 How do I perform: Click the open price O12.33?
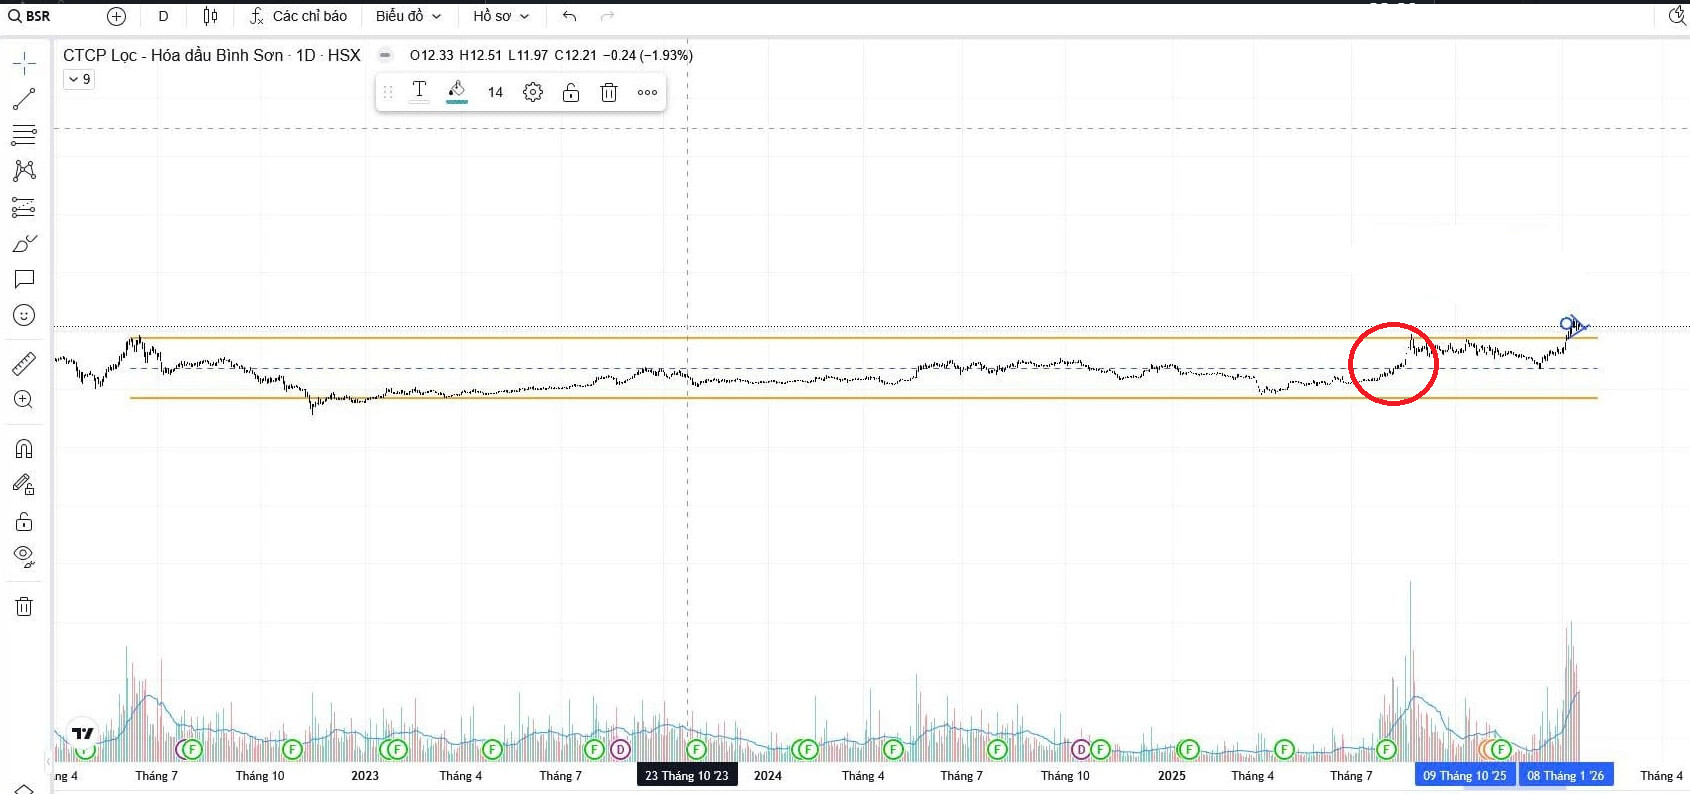pos(432,55)
